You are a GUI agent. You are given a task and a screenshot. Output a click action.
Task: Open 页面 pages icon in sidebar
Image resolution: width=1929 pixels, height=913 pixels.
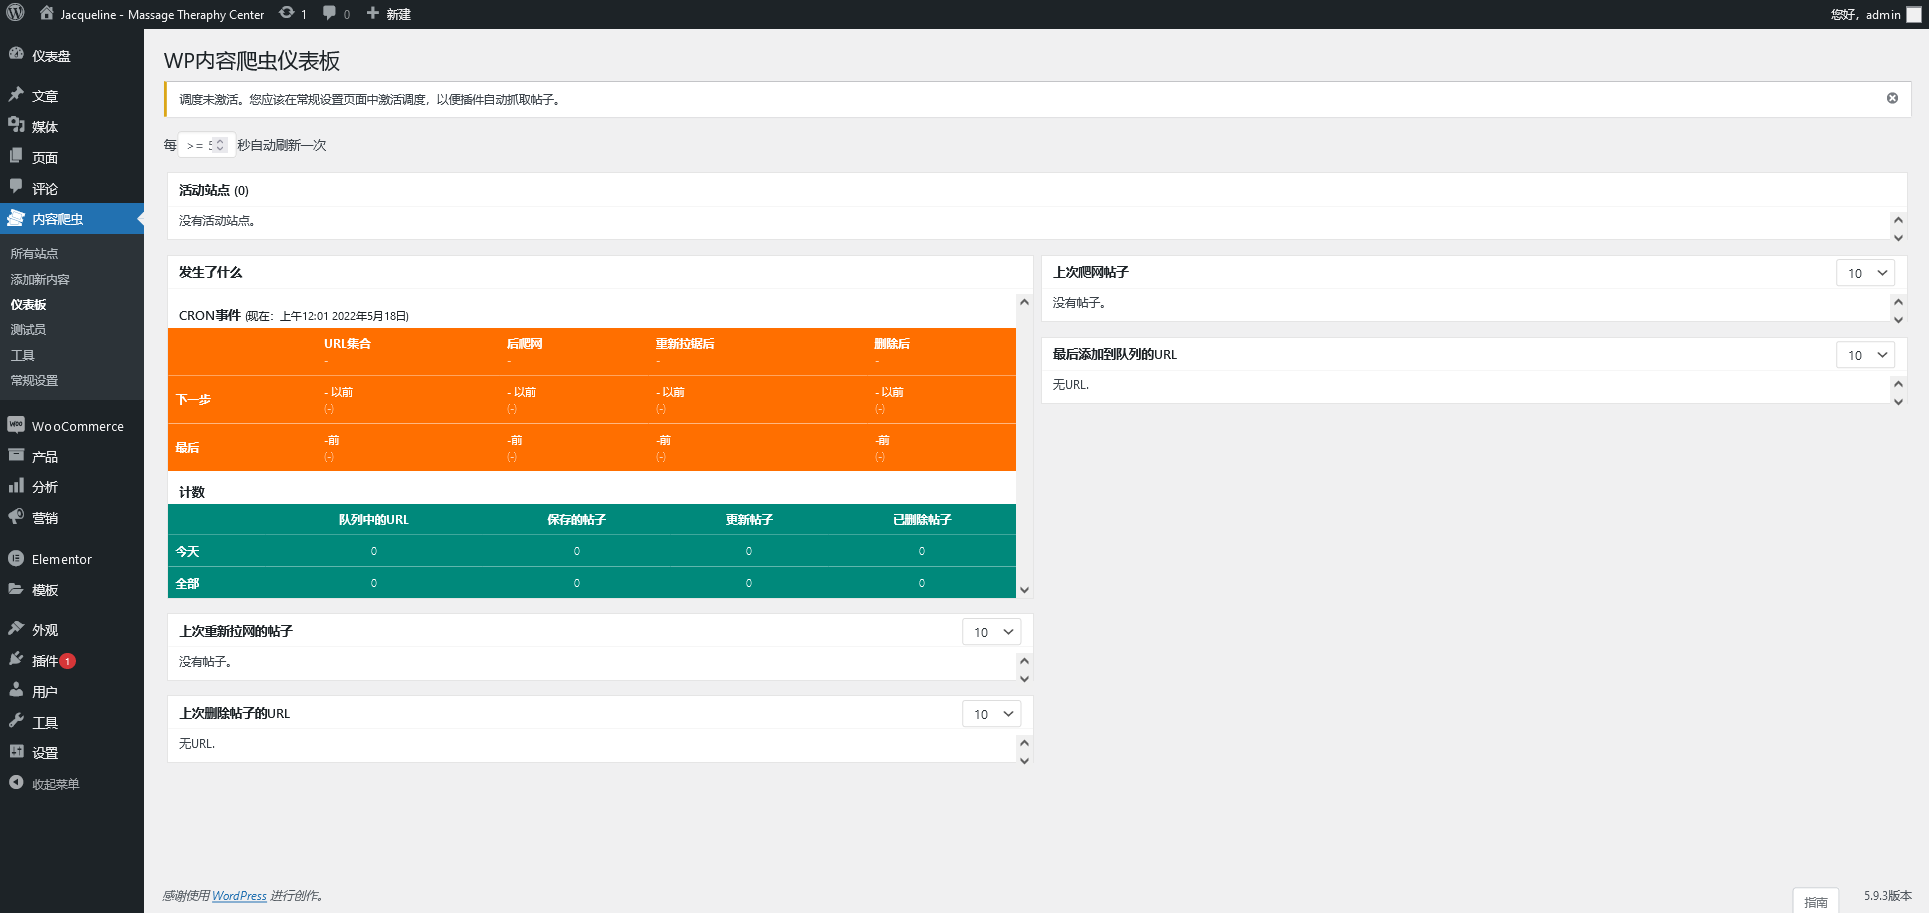[x=16, y=157]
